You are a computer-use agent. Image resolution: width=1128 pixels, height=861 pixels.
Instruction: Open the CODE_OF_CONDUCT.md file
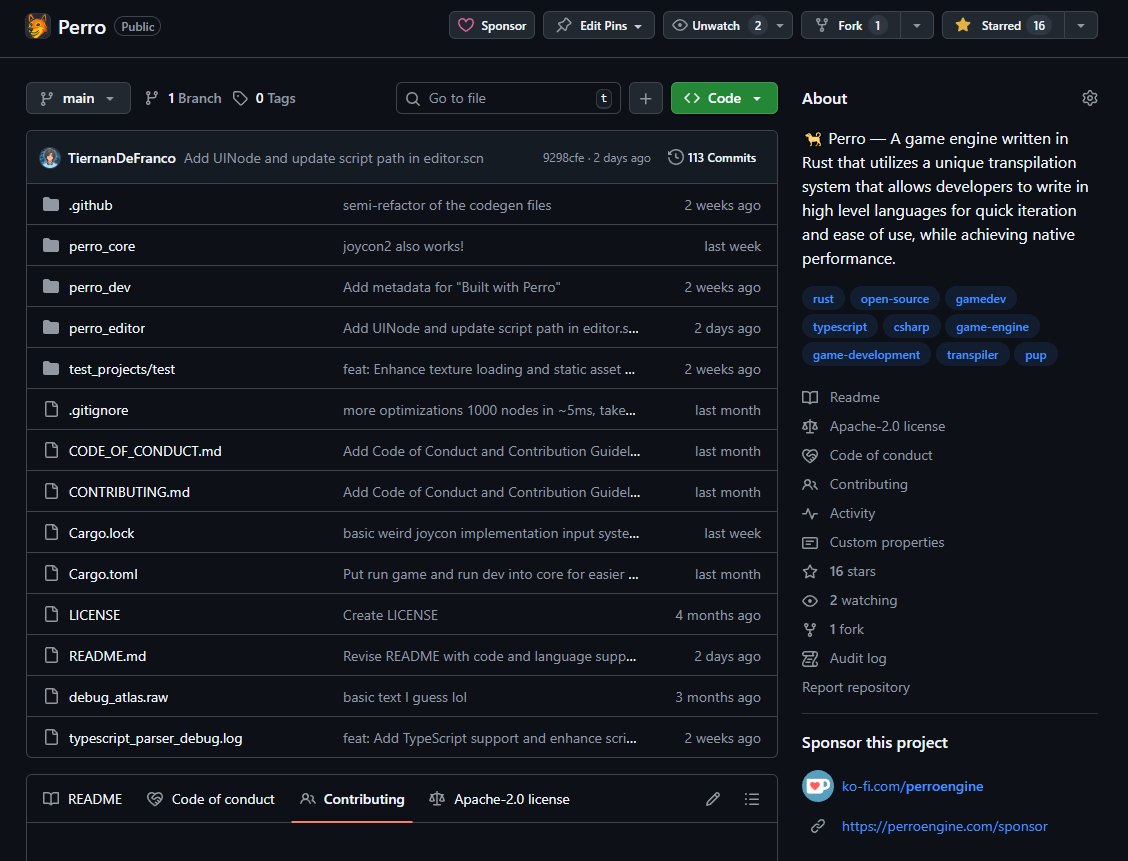coord(145,451)
